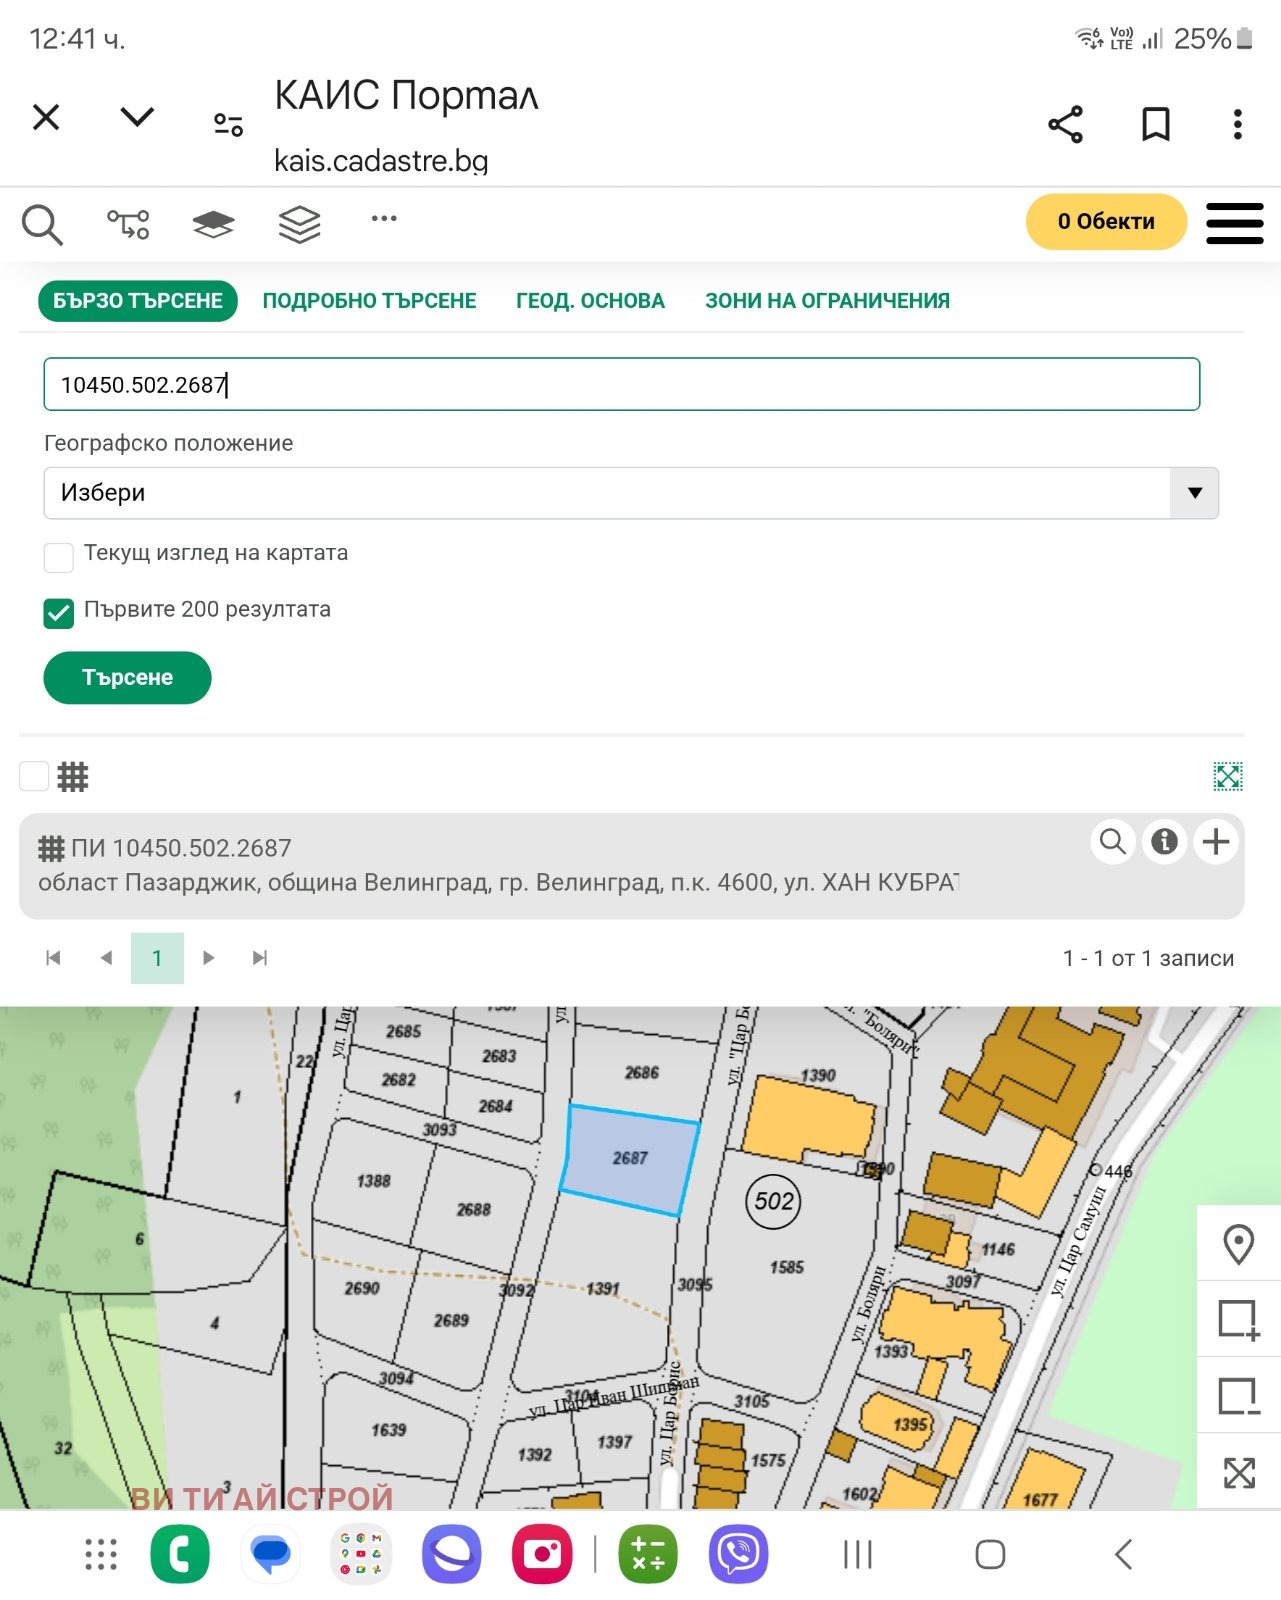Add parcel result with plus icon
1281x1600 pixels.
(1216, 842)
